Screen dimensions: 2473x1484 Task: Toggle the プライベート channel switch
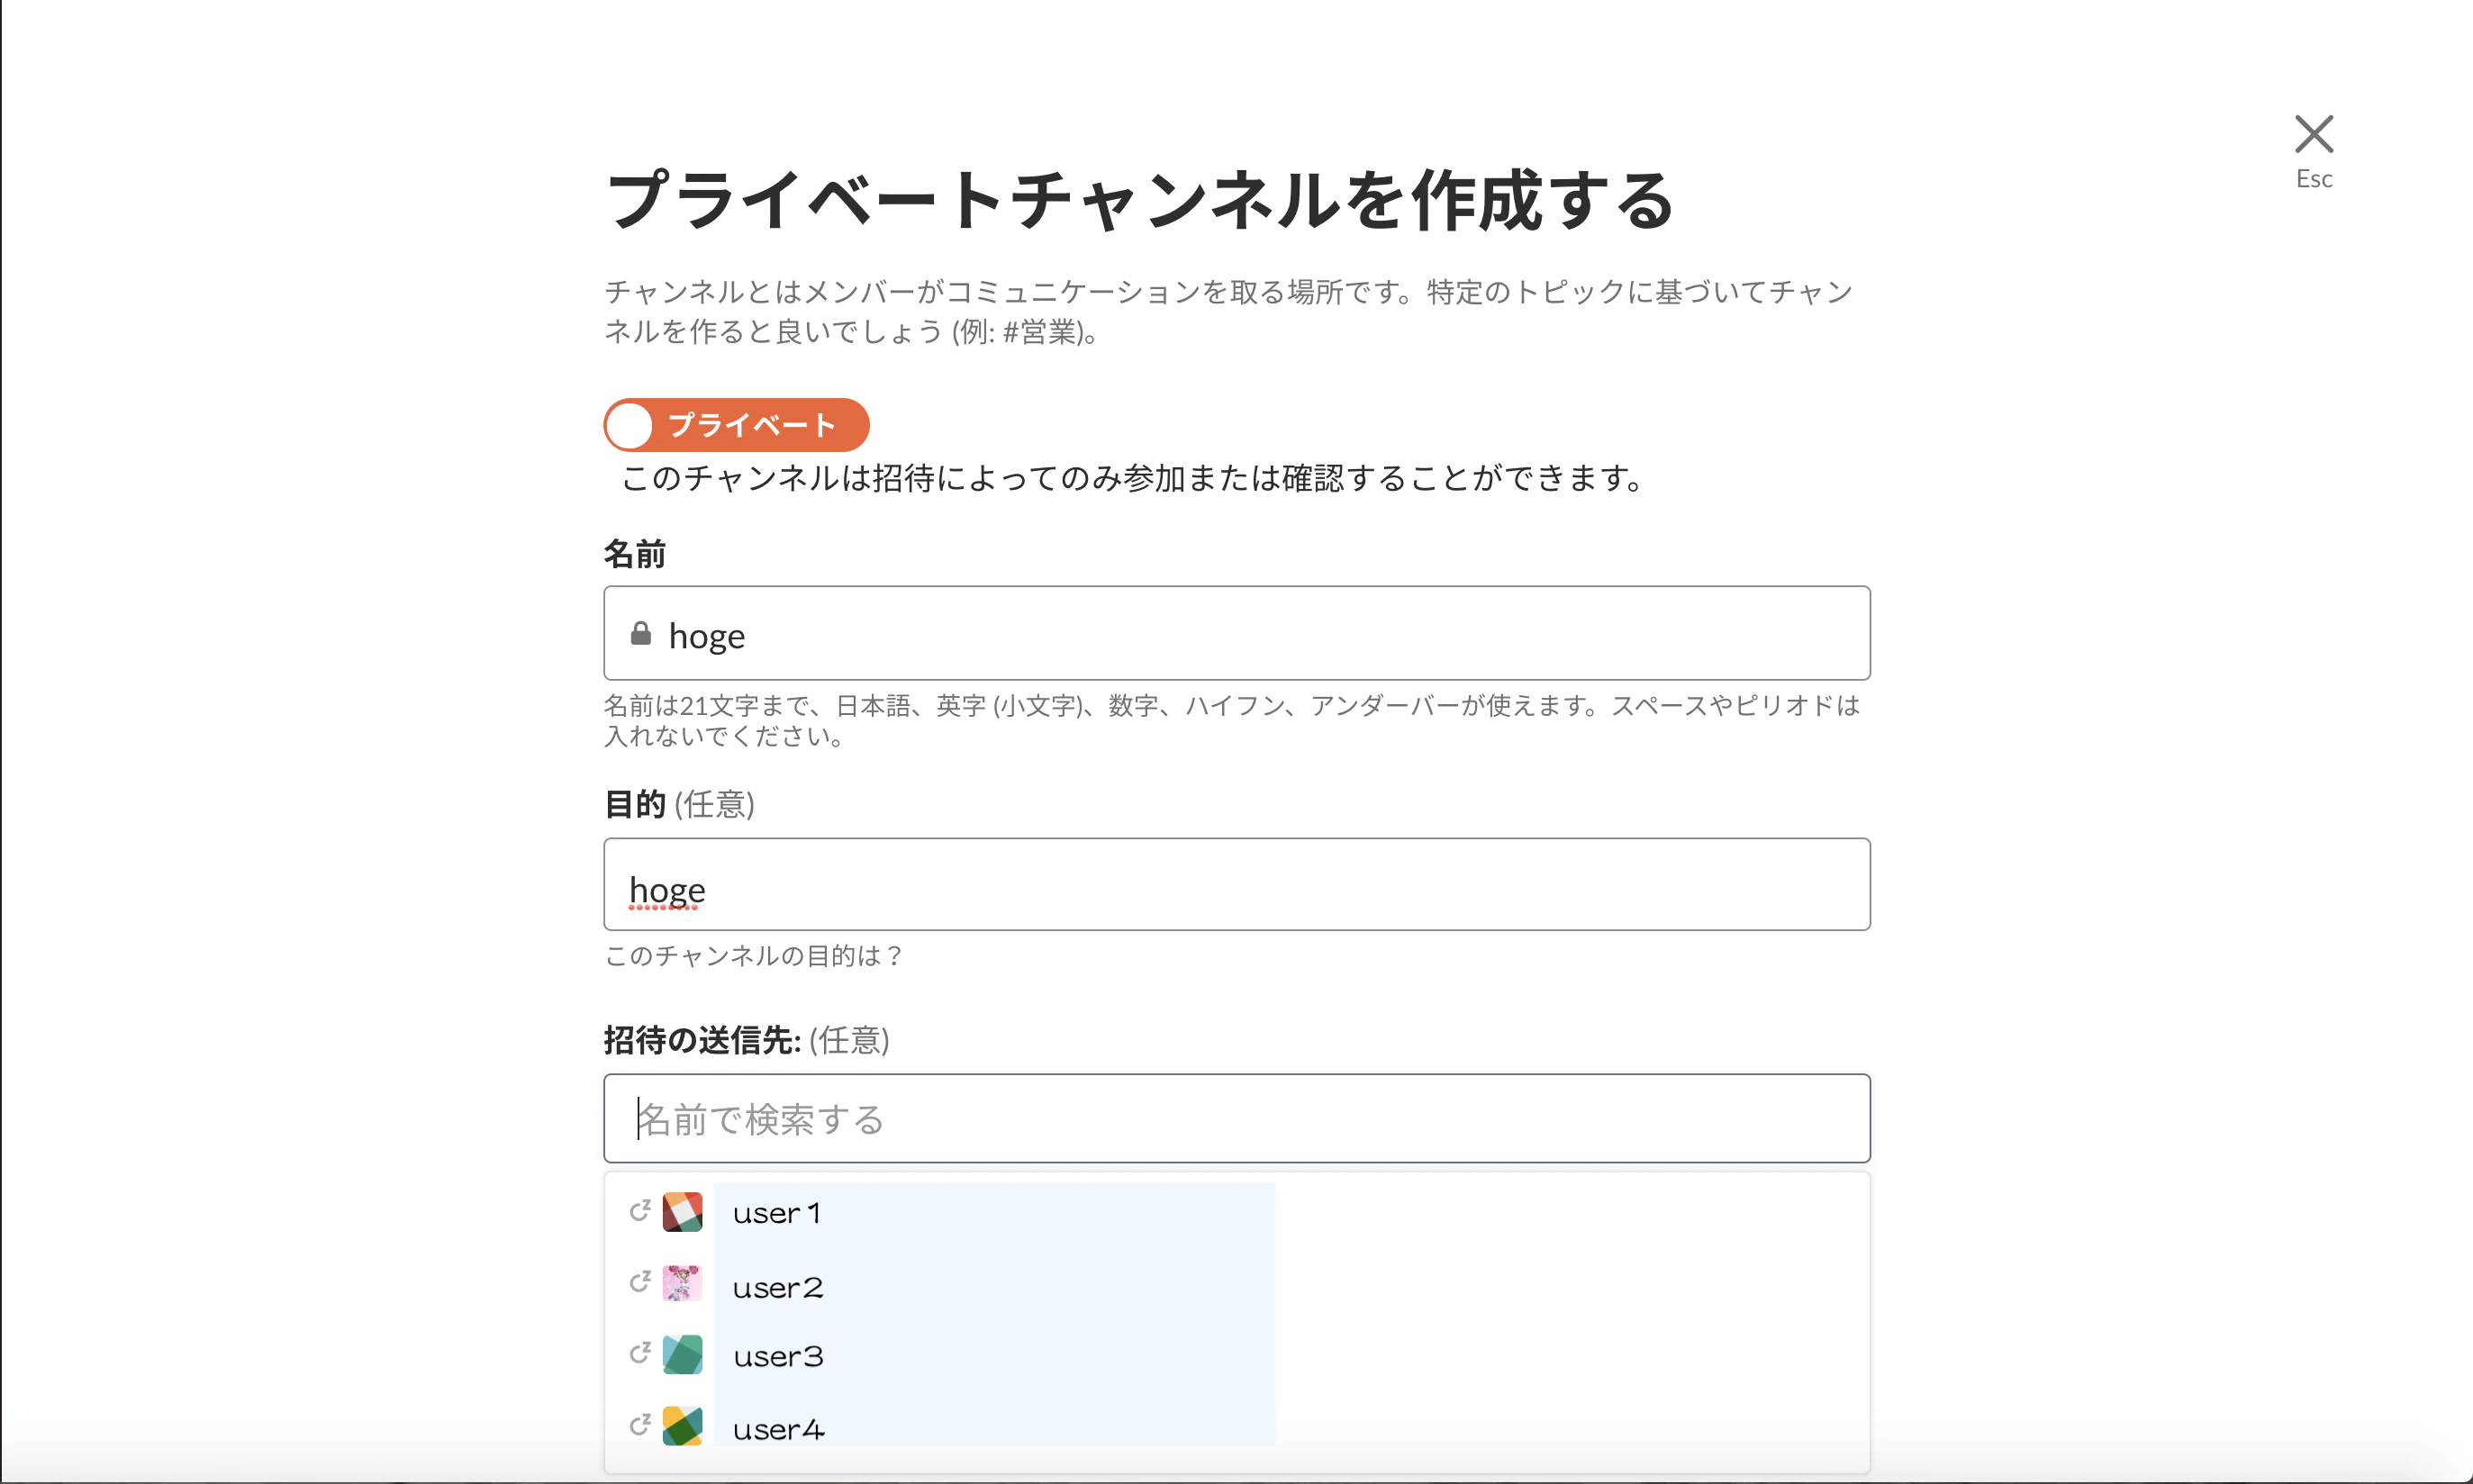click(736, 425)
